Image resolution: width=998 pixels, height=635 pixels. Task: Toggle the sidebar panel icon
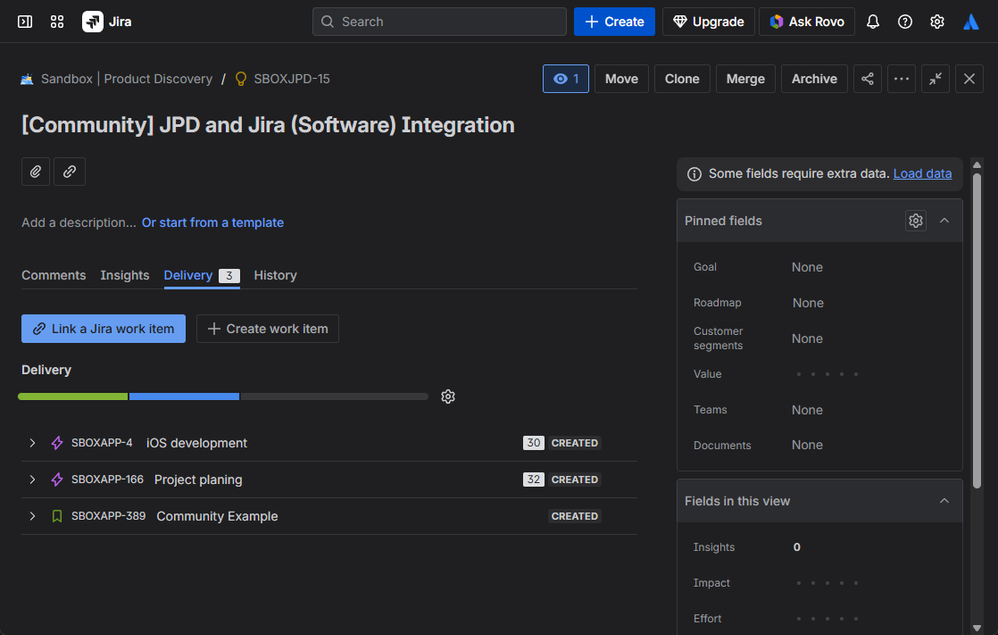tap(25, 22)
